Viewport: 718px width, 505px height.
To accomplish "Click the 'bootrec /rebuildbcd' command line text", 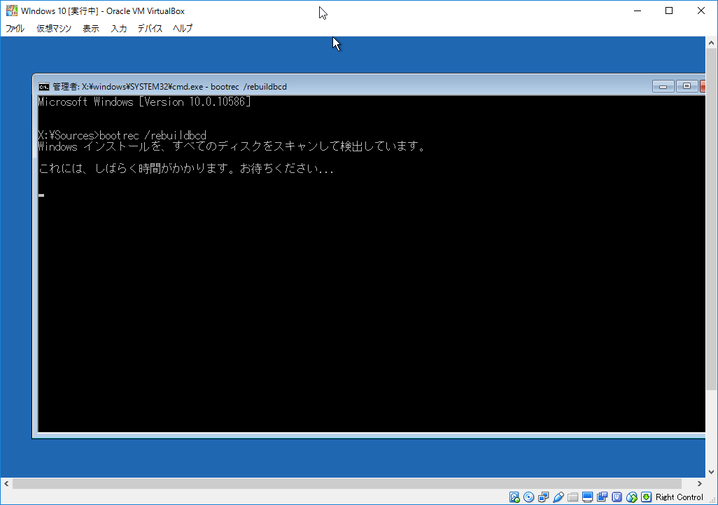I will pyautogui.click(x=153, y=135).
